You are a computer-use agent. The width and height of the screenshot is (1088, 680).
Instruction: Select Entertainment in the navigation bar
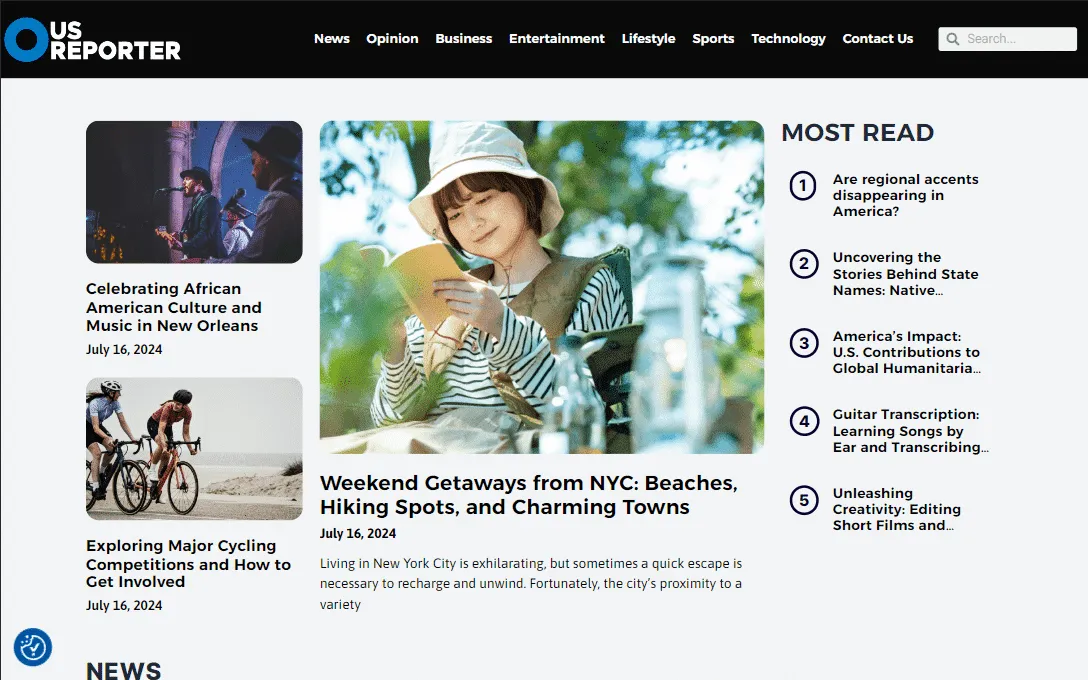(x=556, y=39)
